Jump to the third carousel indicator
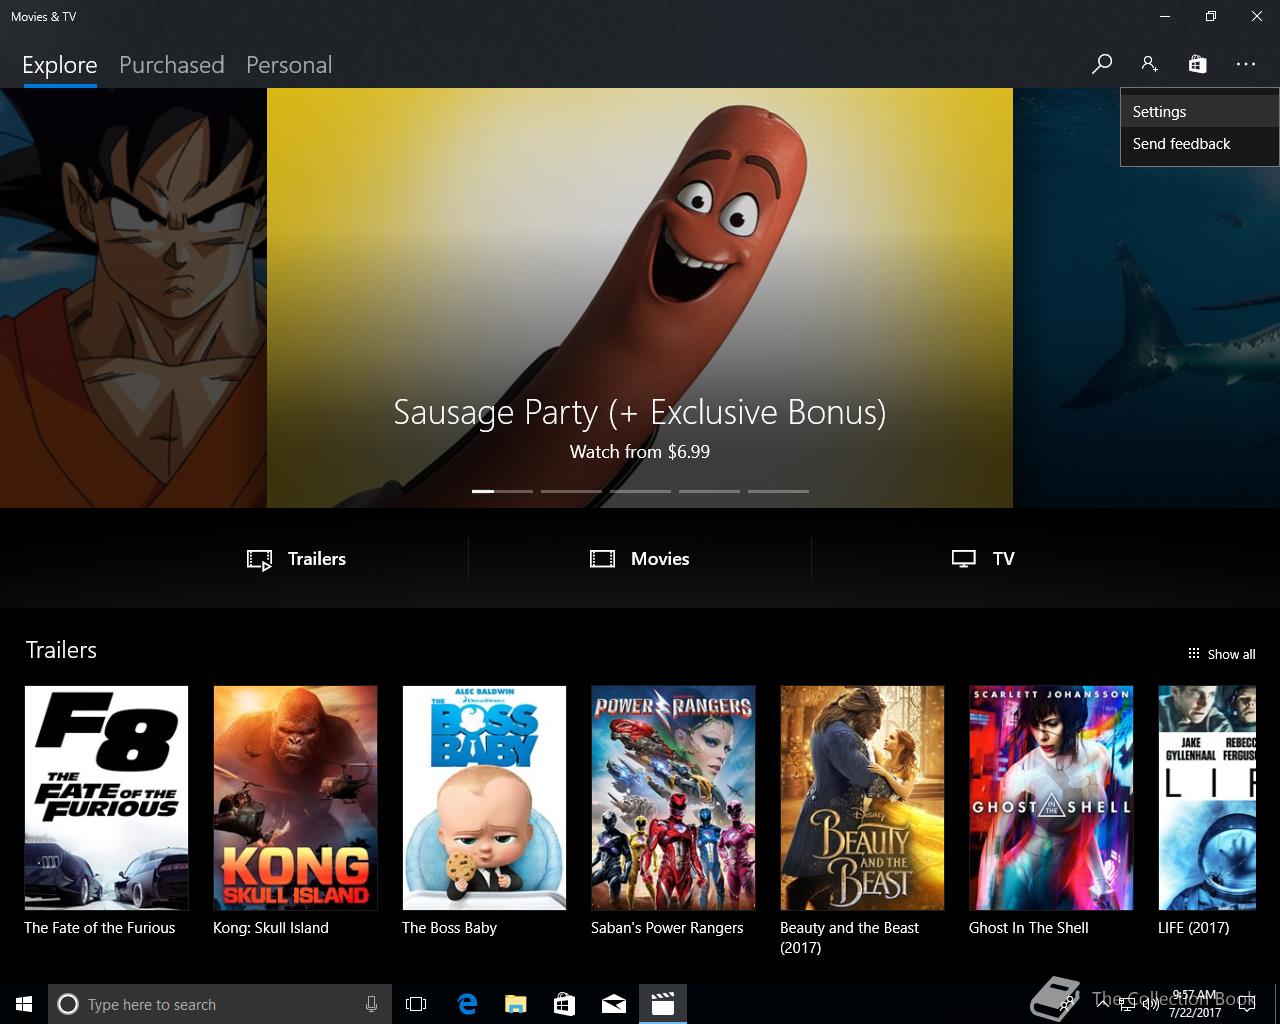Screen dimensions: 1280x1024 pyautogui.click(x=640, y=491)
